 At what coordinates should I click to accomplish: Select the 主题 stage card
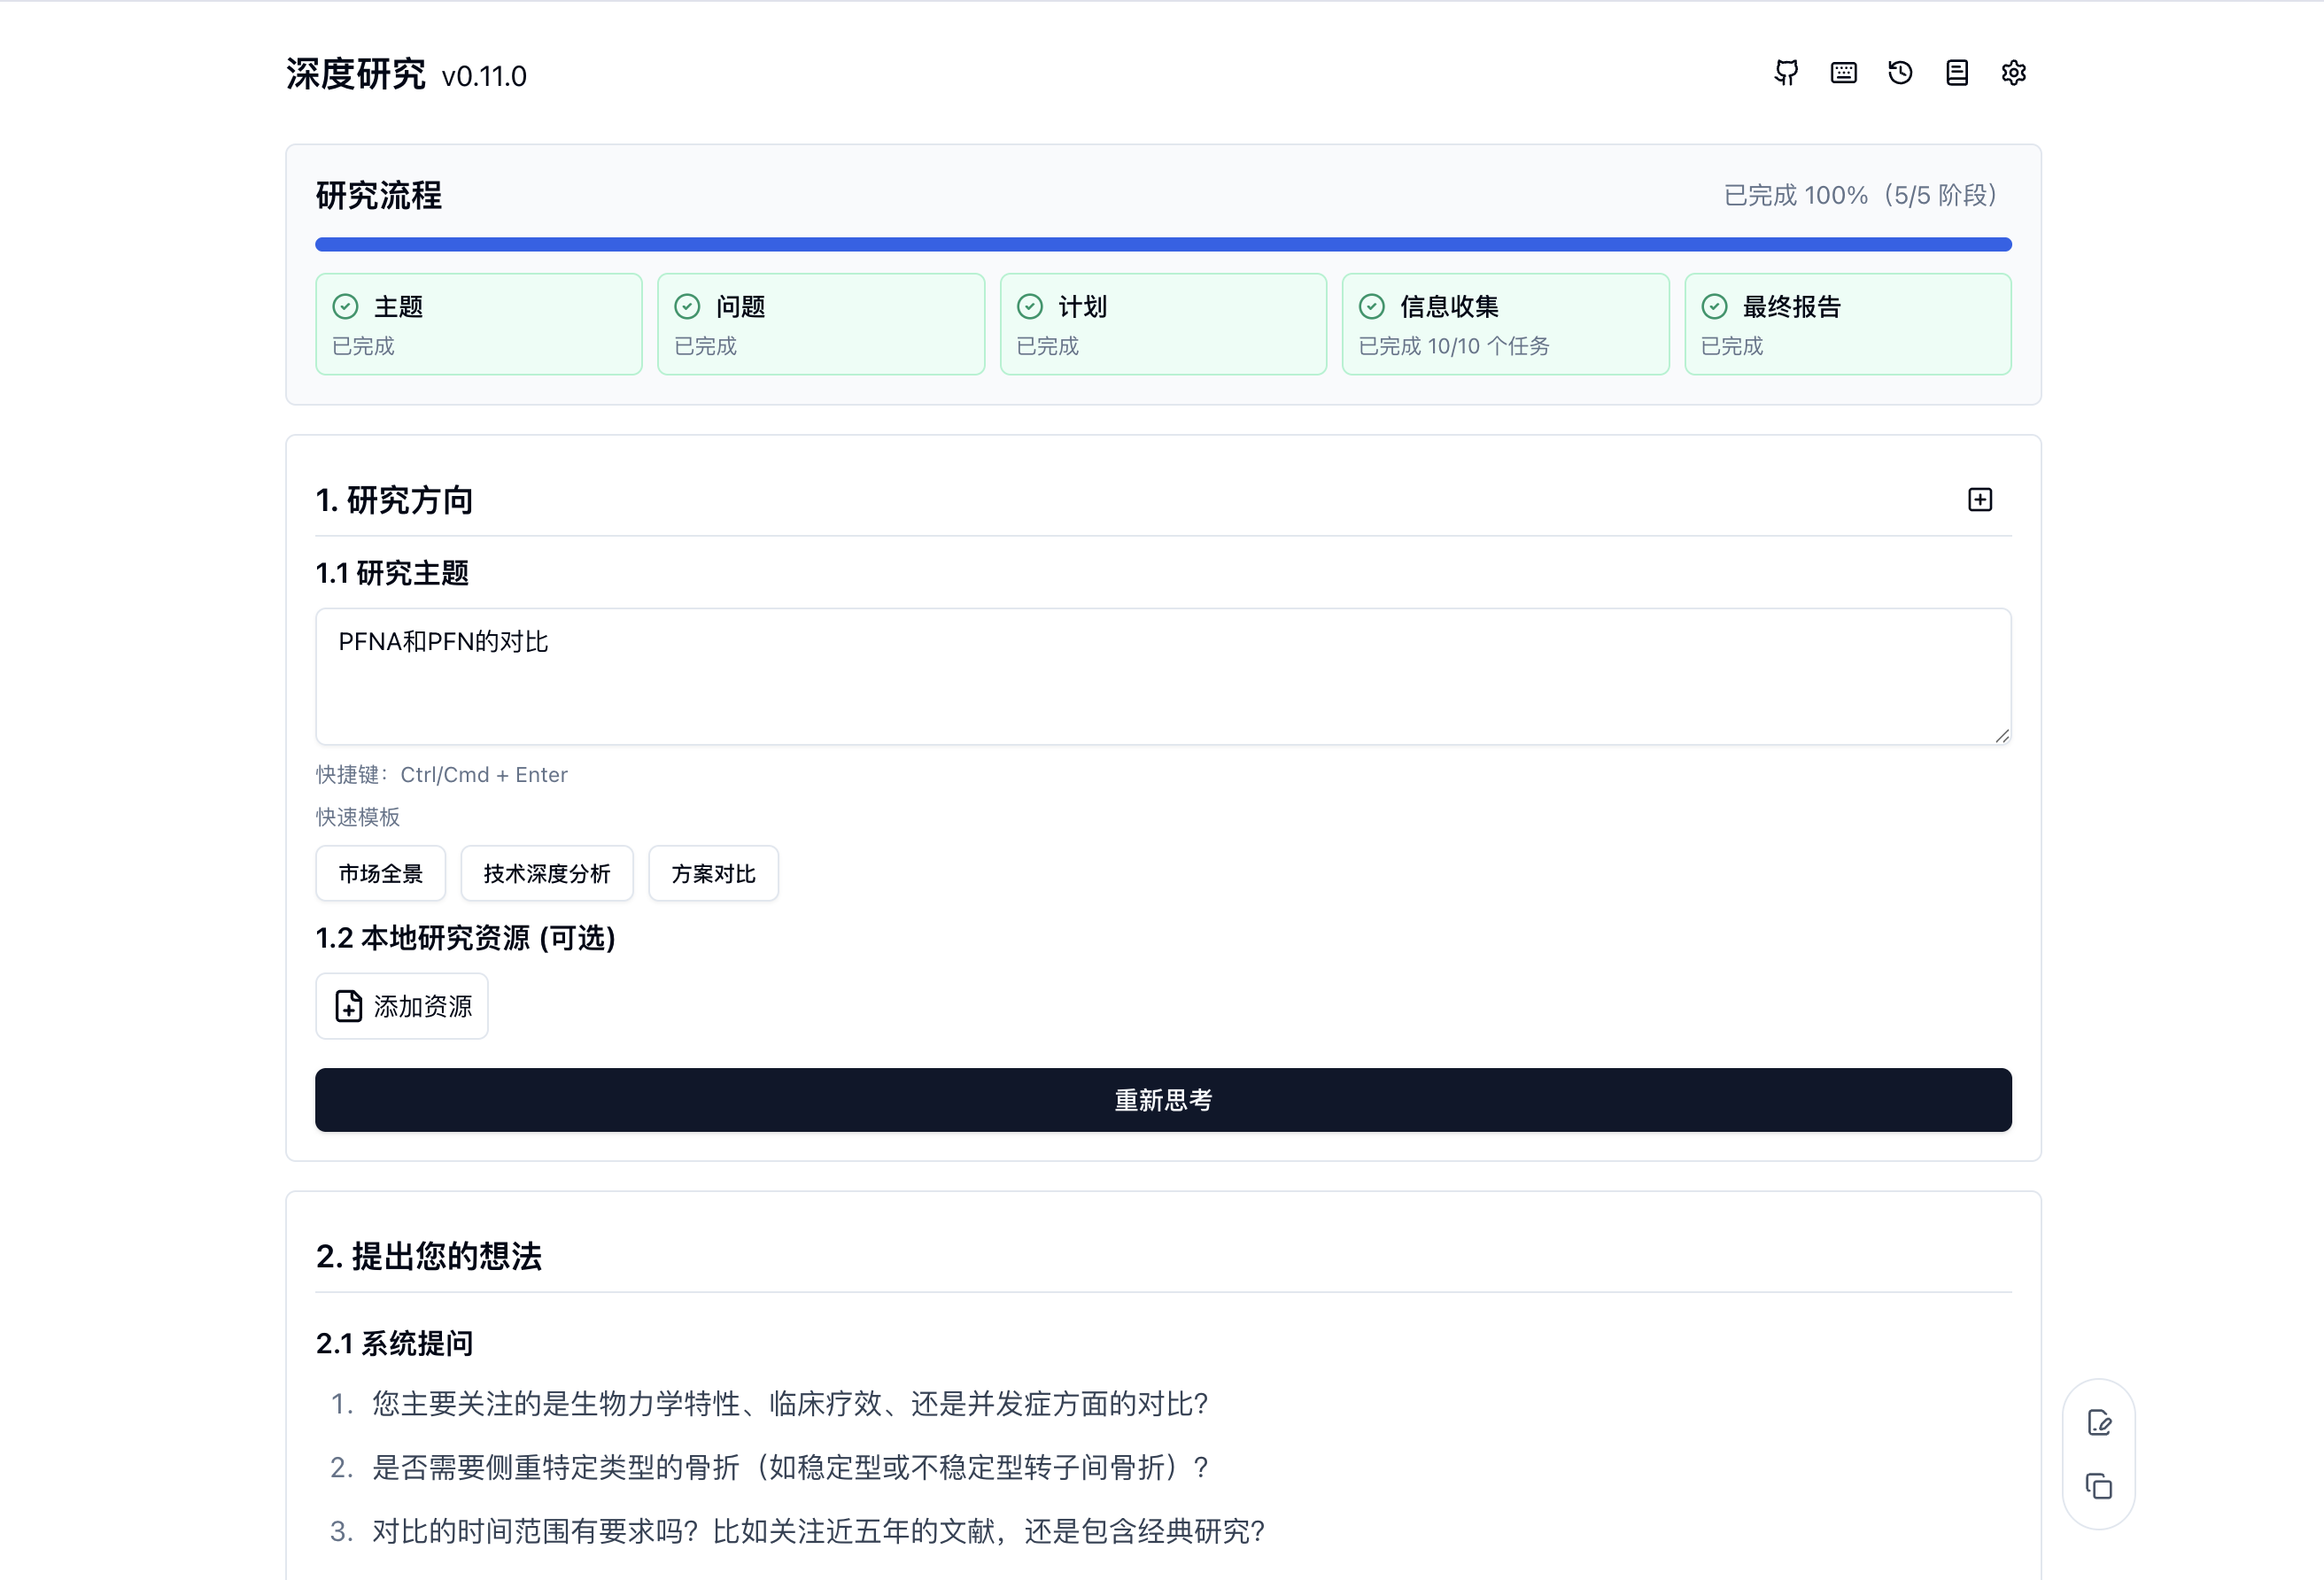[x=479, y=324]
